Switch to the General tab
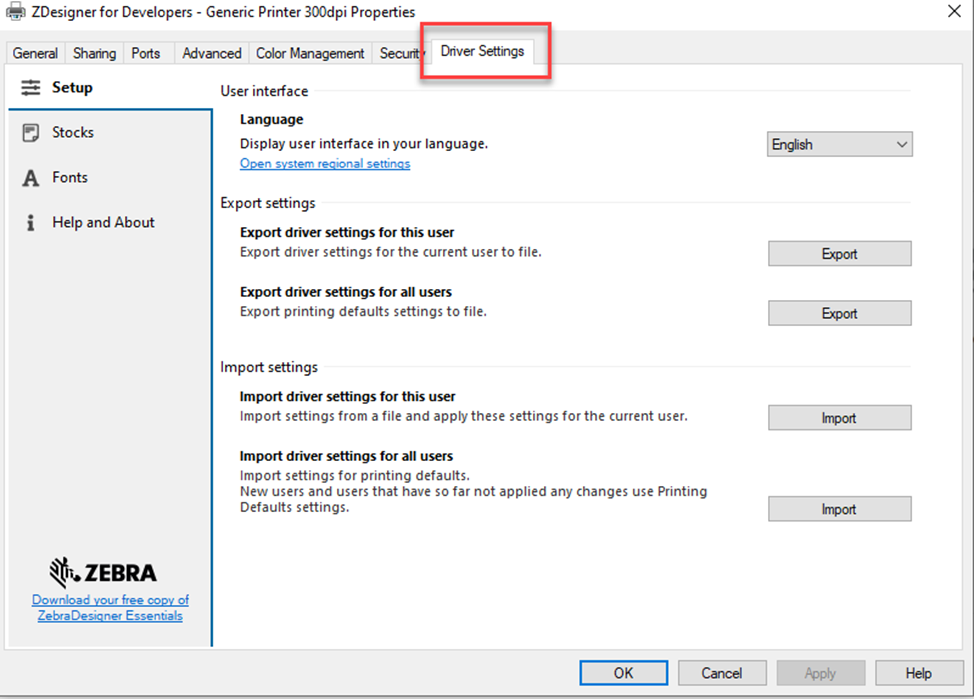This screenshot has width=974, height=699. click(35, 53)
